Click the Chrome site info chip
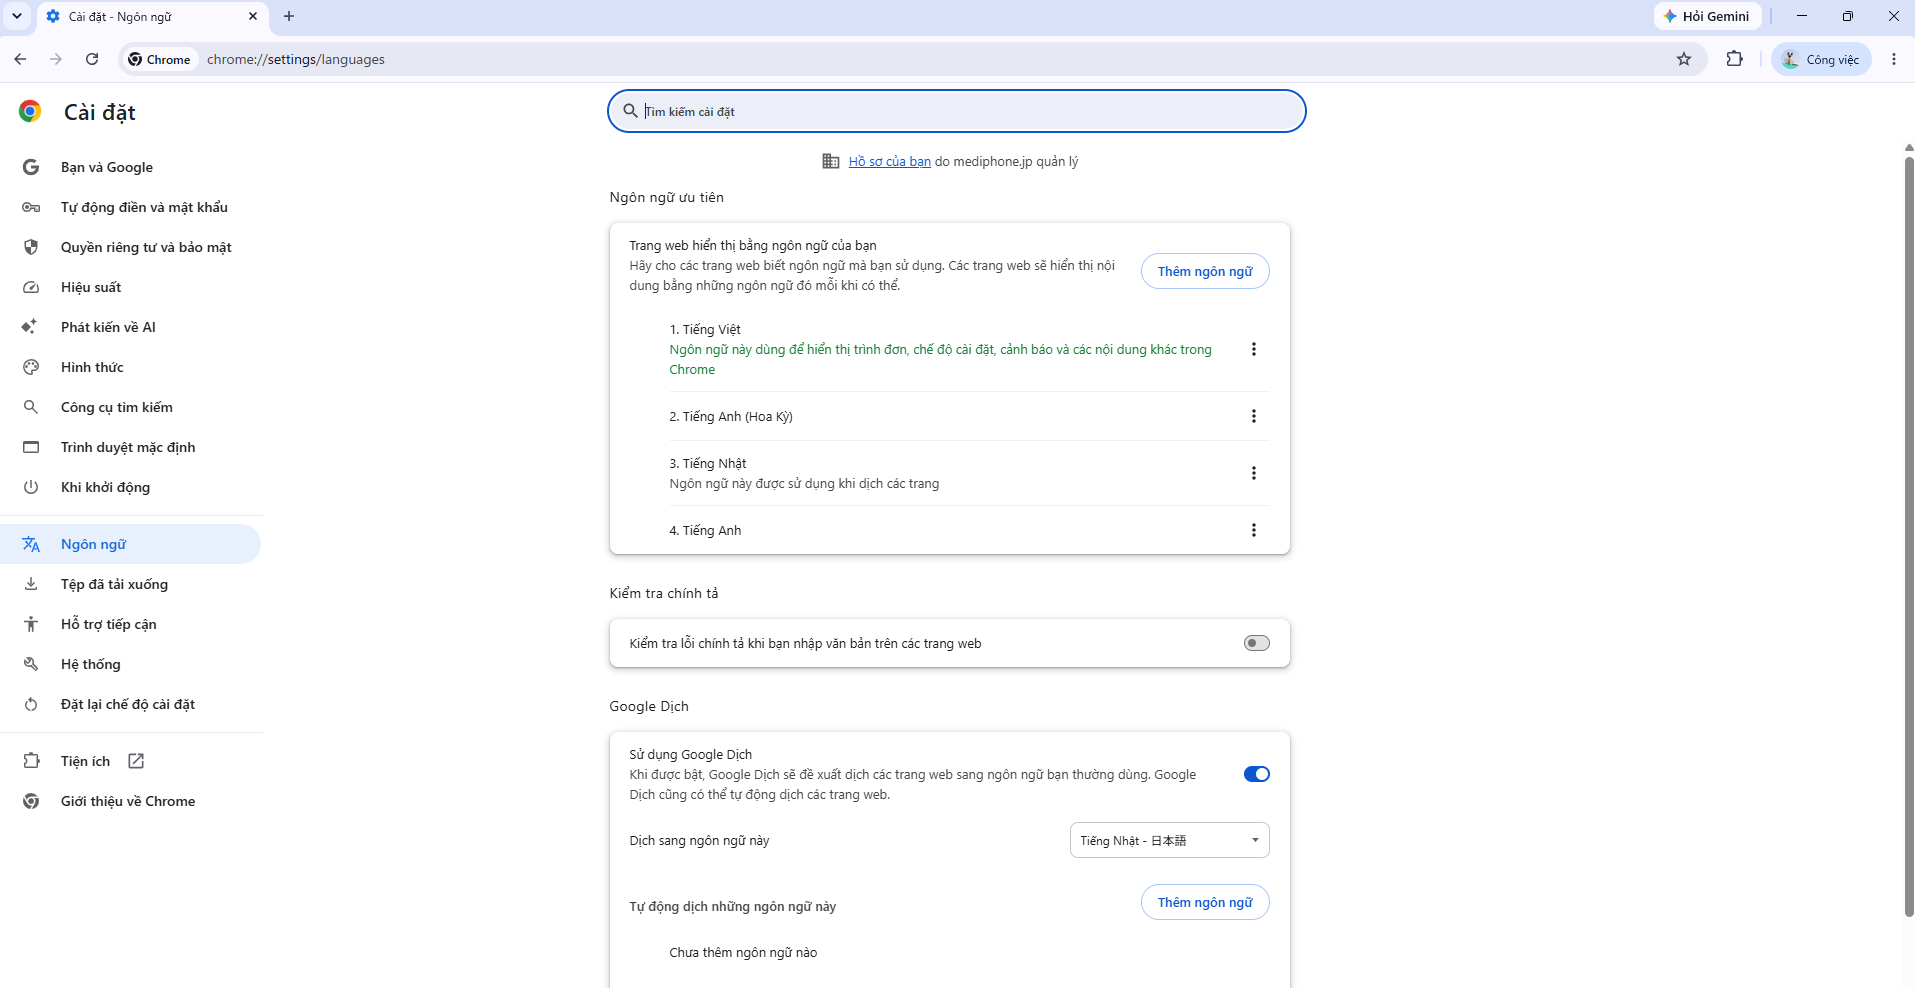Screen dimensions: 1915x988 159,59
